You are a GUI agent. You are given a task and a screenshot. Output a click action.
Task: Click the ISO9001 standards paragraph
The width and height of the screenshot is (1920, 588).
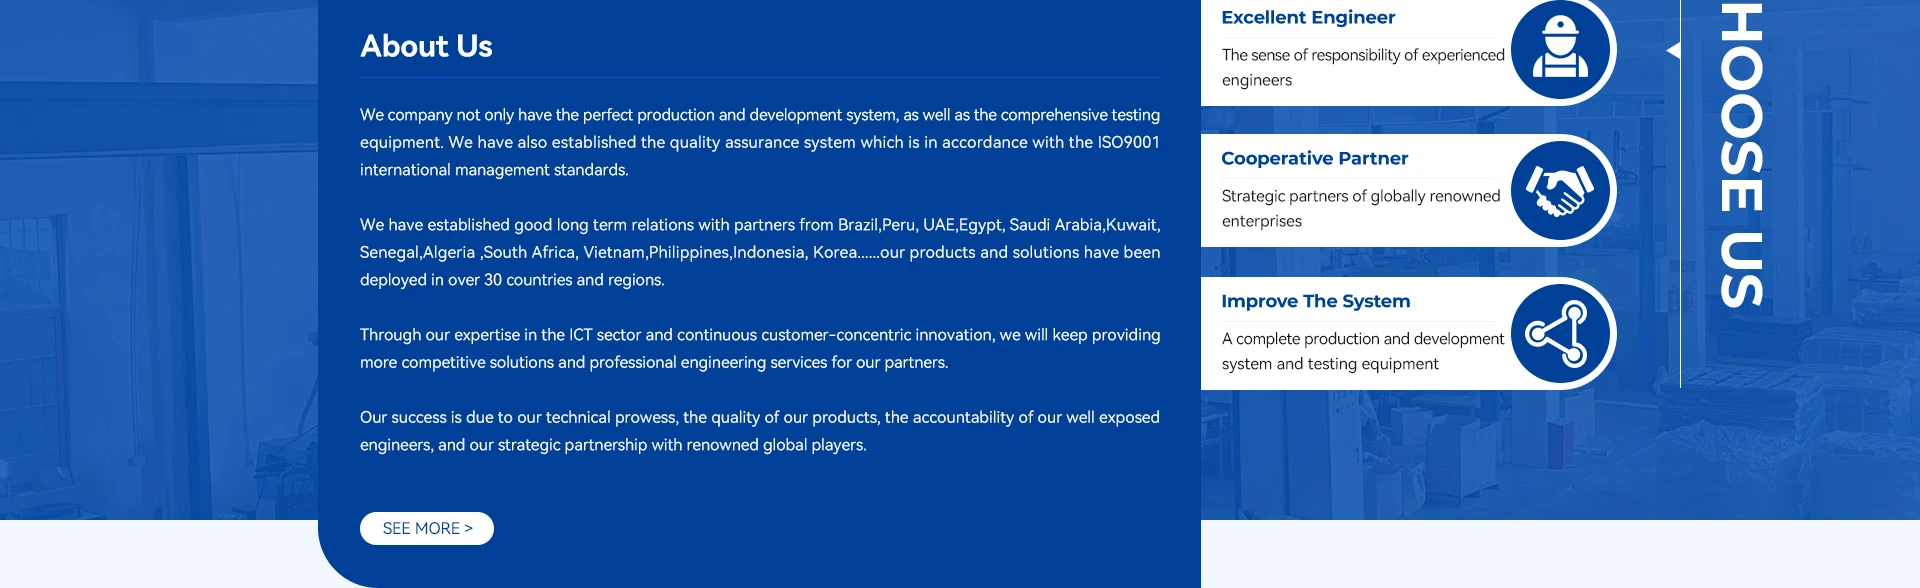(760, 142)
